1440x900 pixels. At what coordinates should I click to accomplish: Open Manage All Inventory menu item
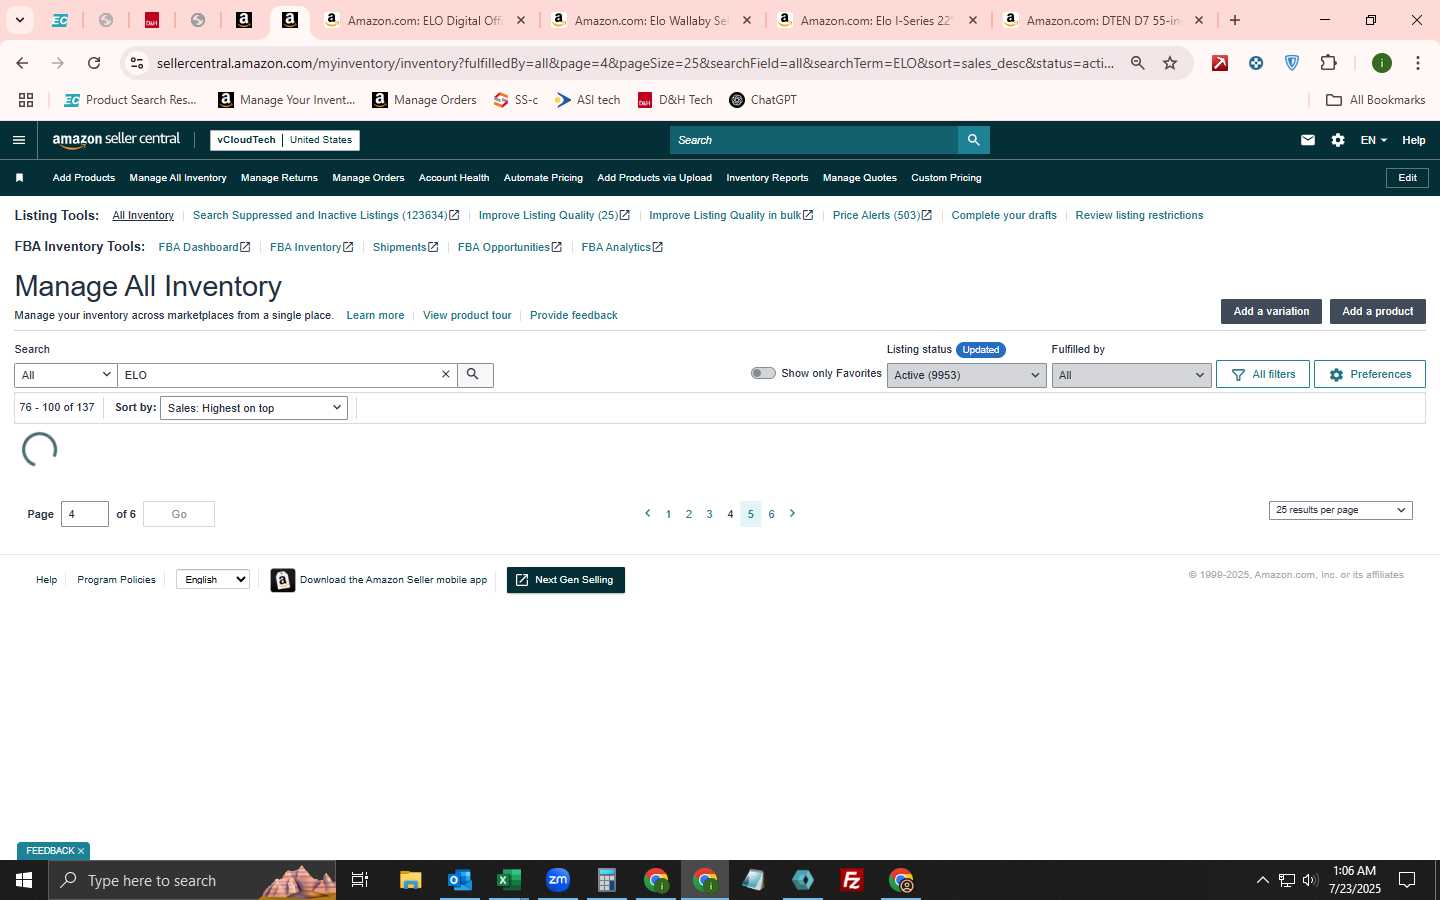pos(178,178)
